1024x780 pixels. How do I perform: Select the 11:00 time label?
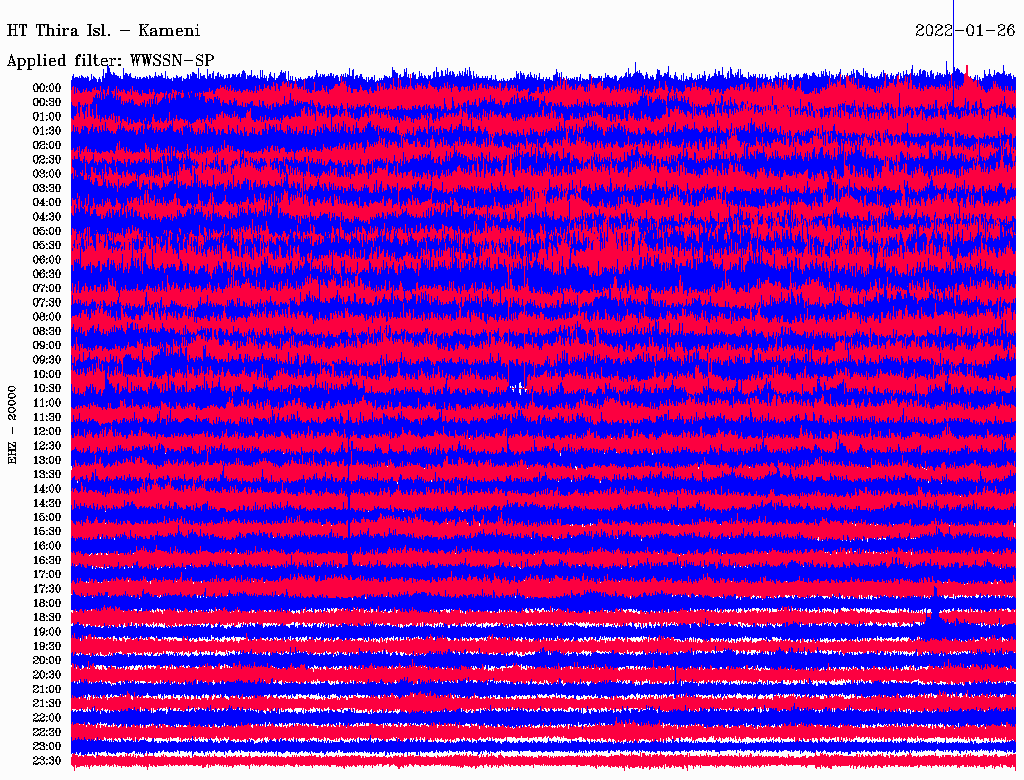pos(47,403)
